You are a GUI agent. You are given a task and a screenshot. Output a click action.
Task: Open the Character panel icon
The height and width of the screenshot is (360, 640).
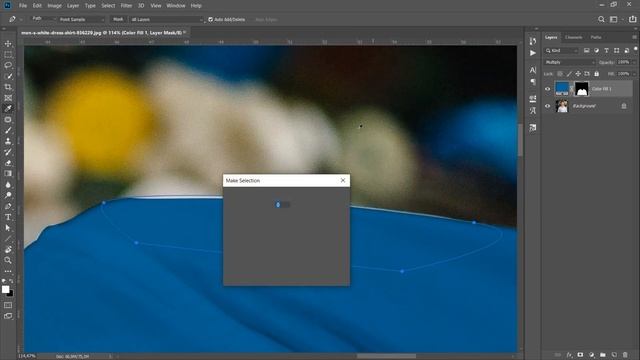(x=533, y=70)
